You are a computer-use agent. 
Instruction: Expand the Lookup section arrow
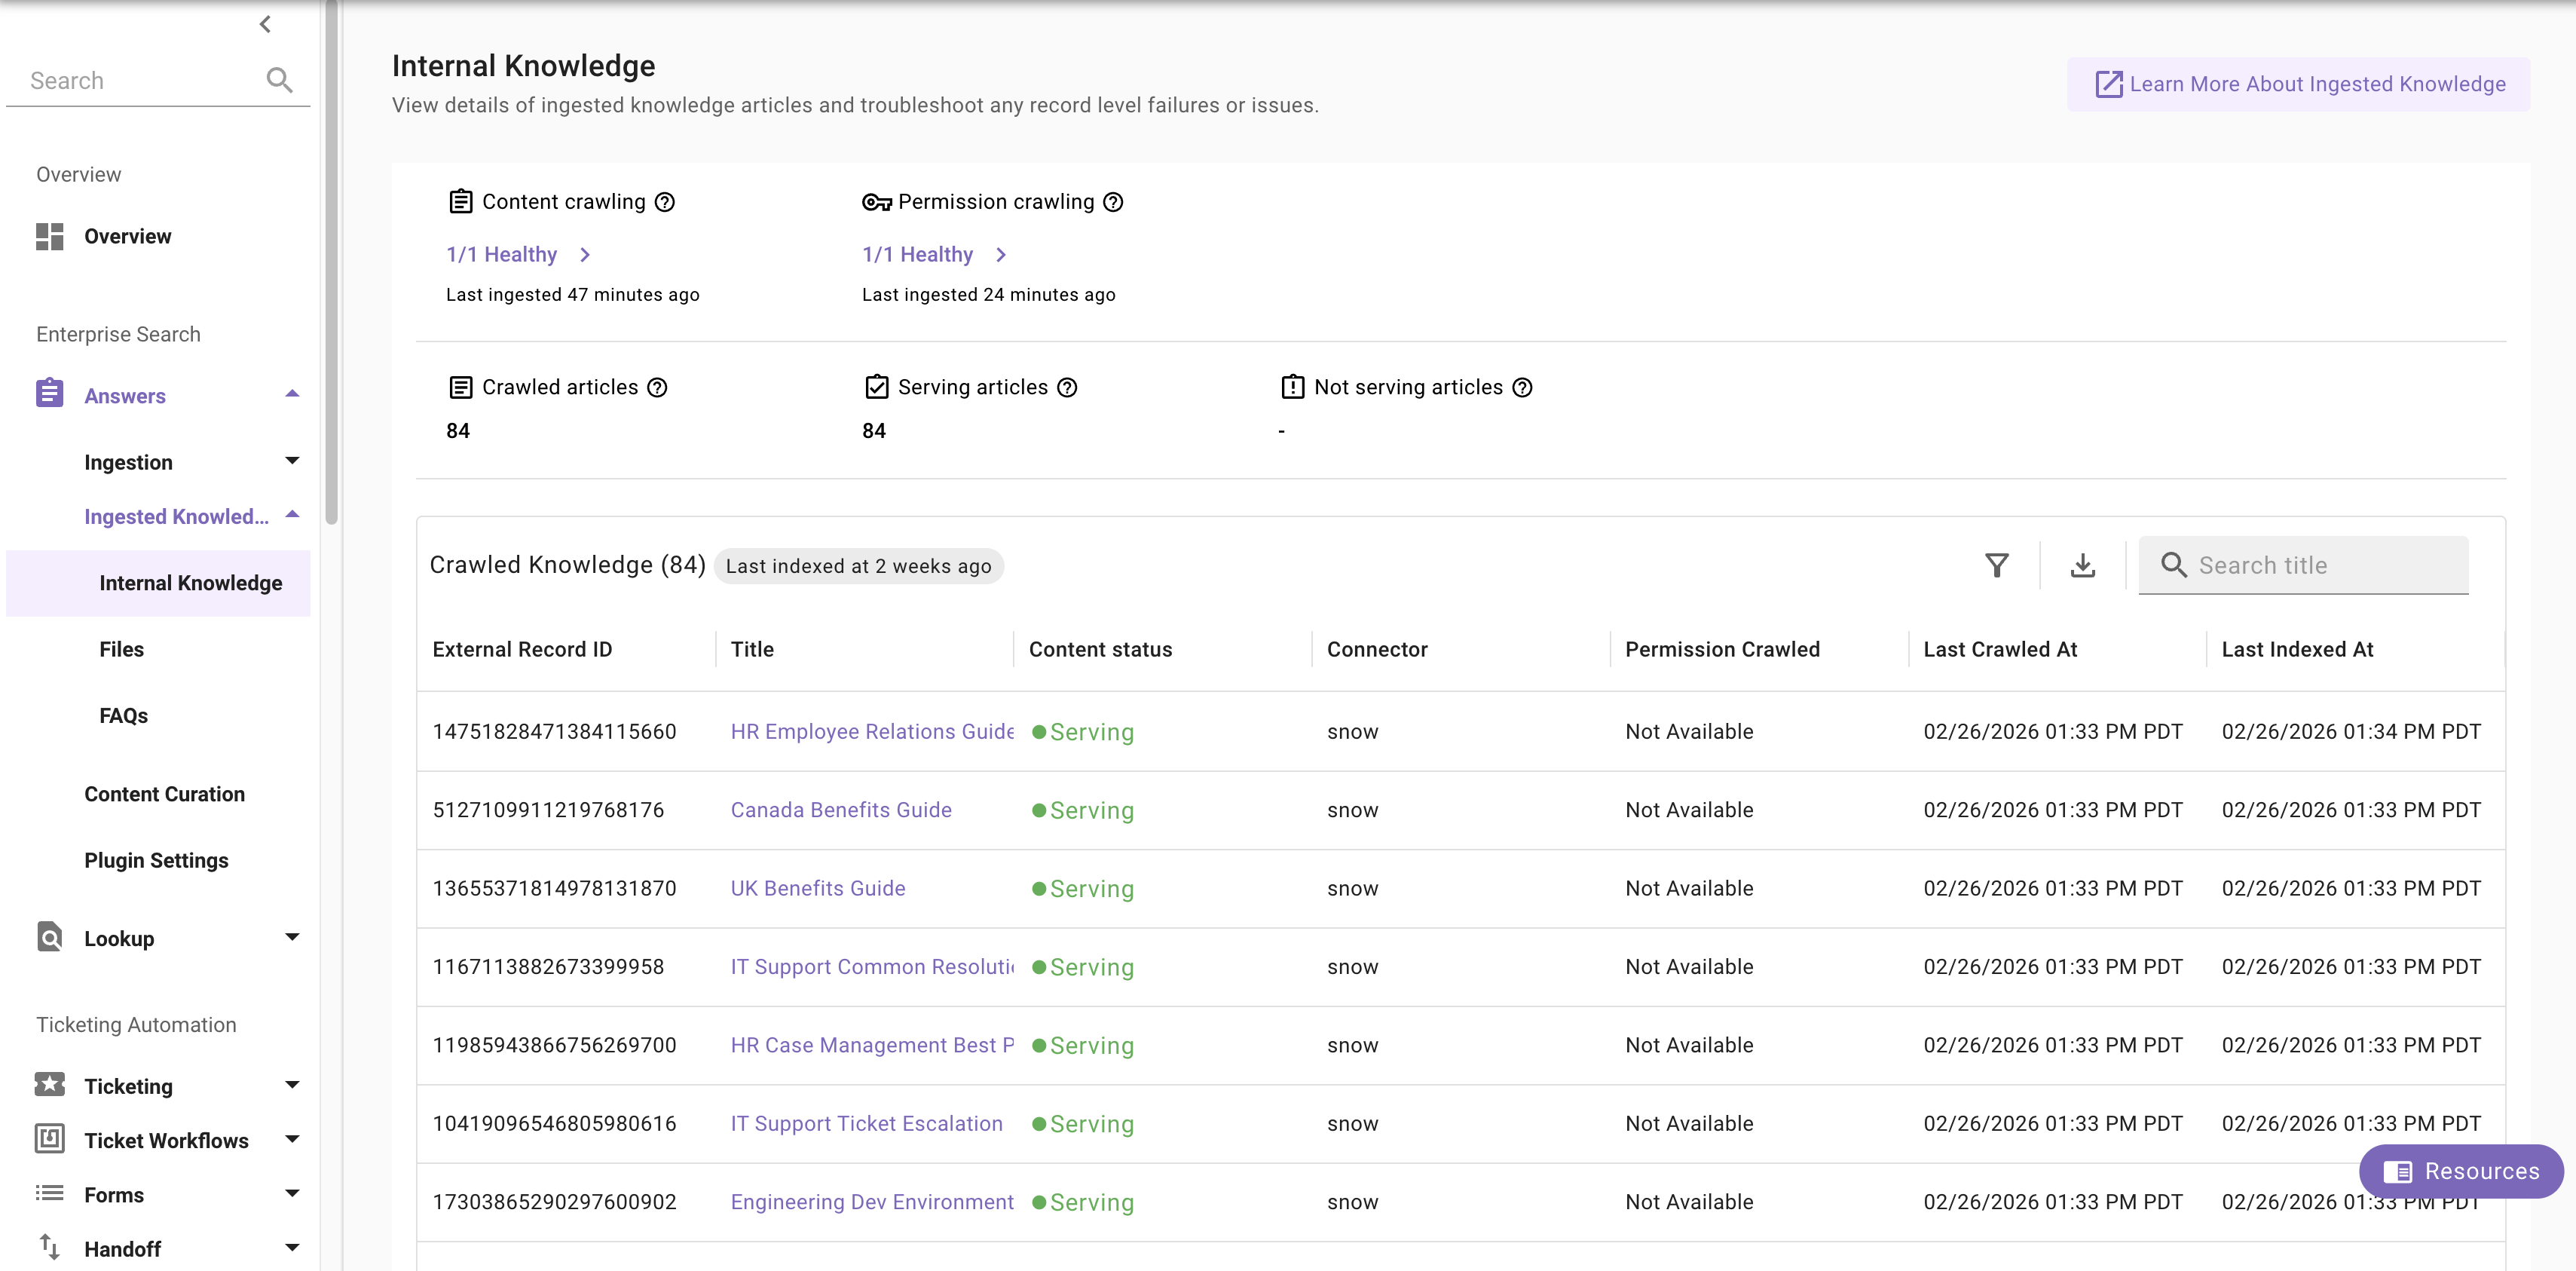click(292, 937)
